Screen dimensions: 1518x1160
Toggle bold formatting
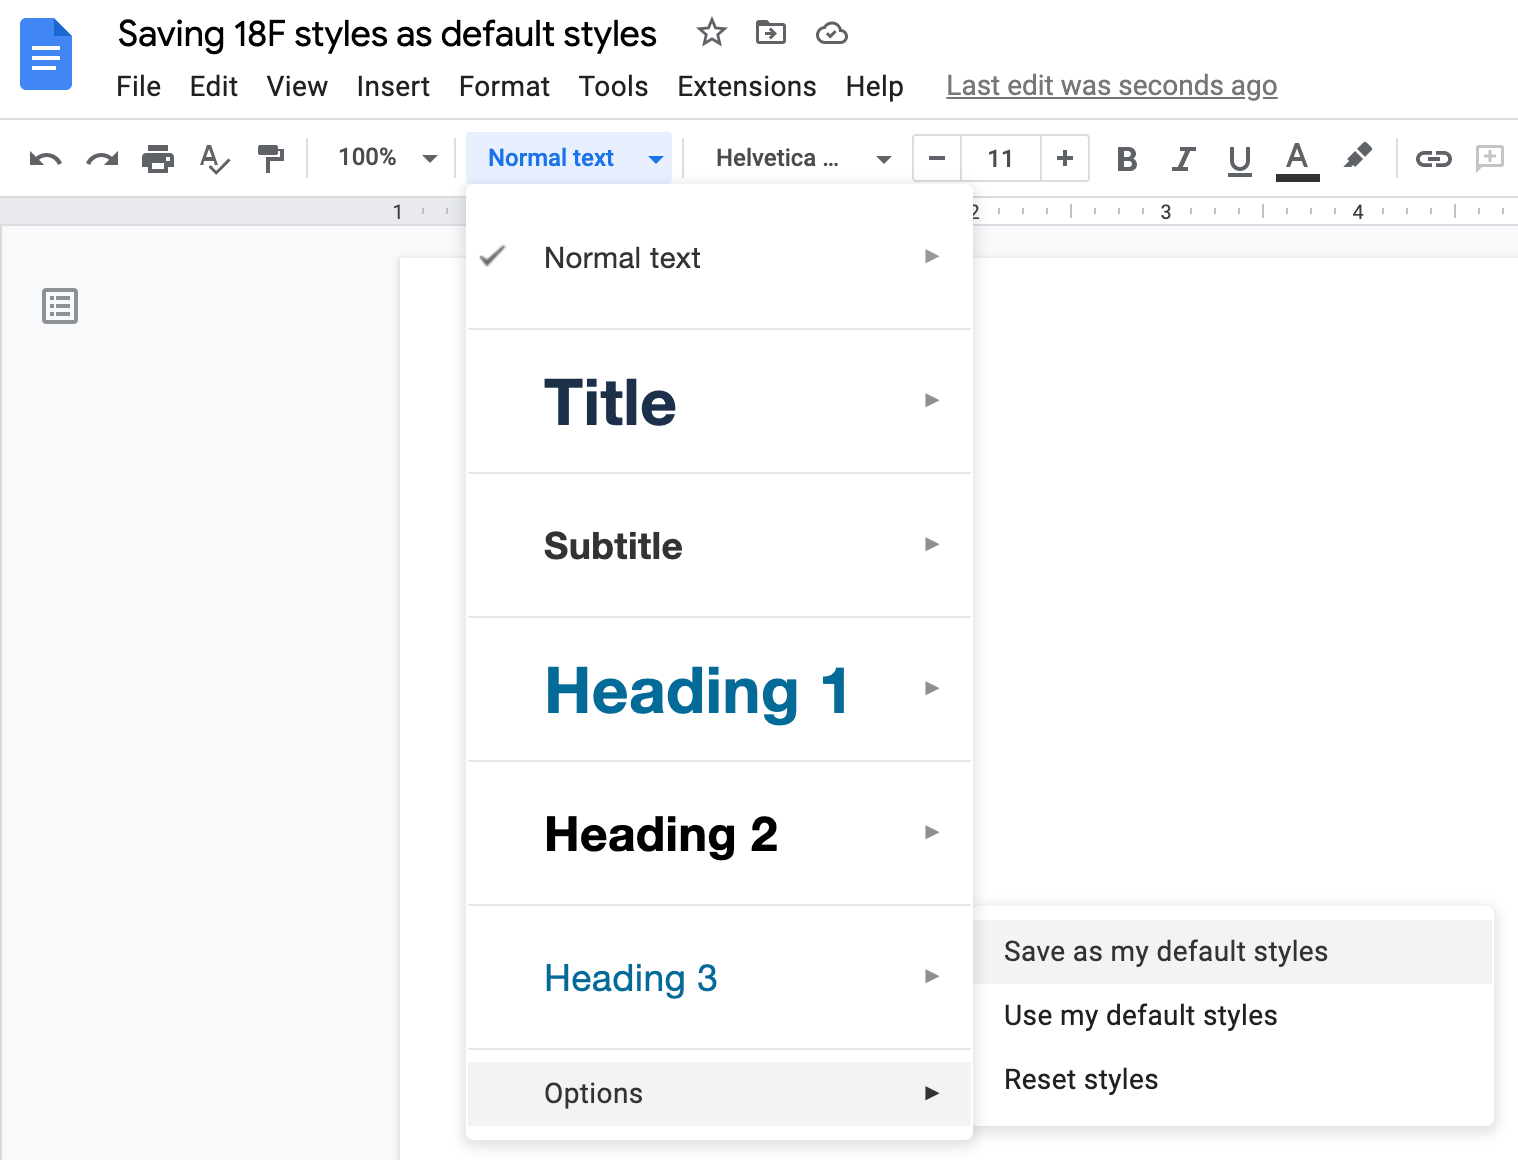pyautogui.click(x=1126, y=158)
